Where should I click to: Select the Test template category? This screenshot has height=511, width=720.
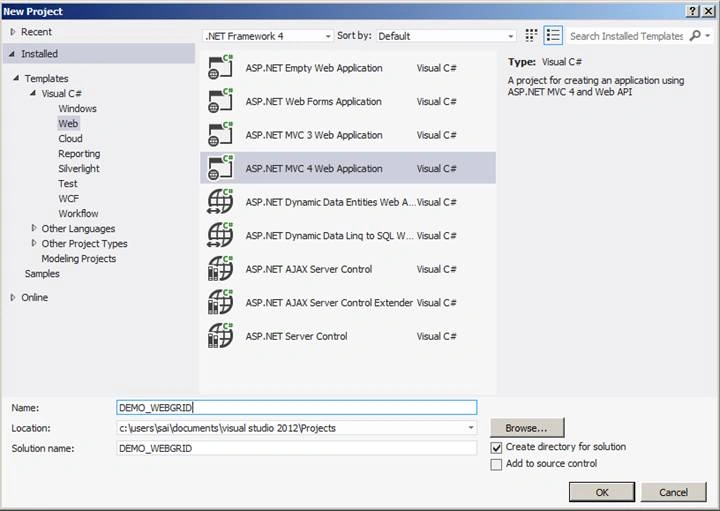click(x=68, y=184)
